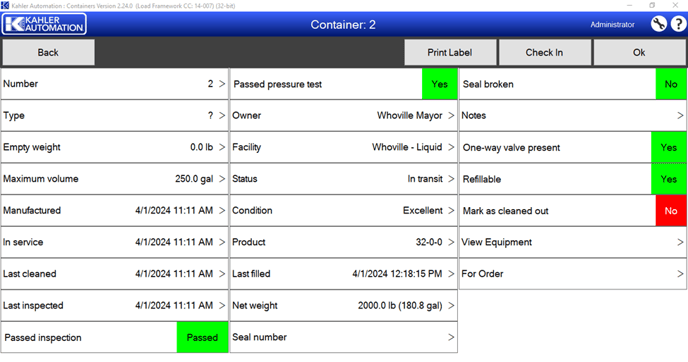Open the wrench settings icon
The image size is (688, 362).
pyautogui.click(x=659, y=24)
